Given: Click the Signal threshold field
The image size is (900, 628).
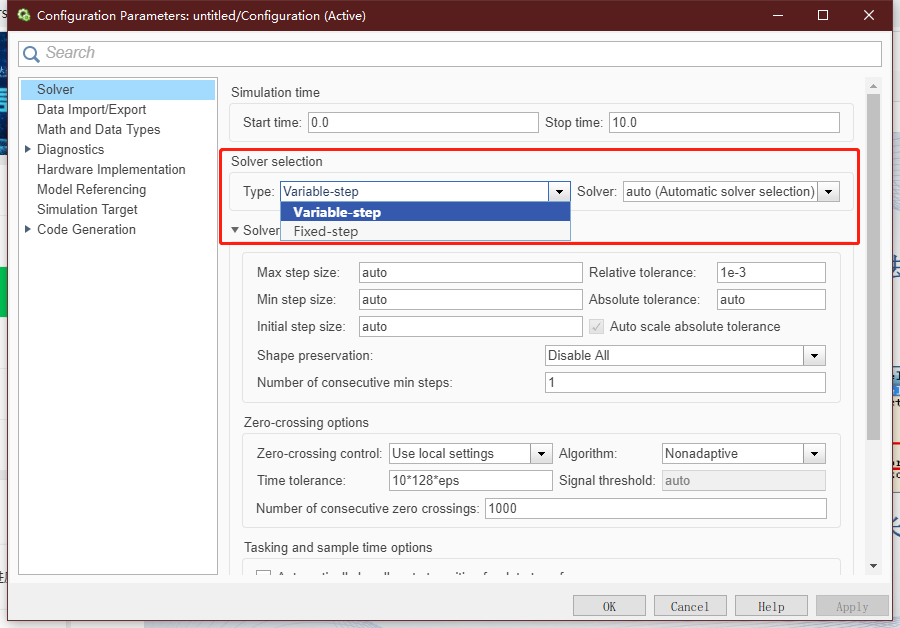Looking at the screenshot, I should point(744,480).
